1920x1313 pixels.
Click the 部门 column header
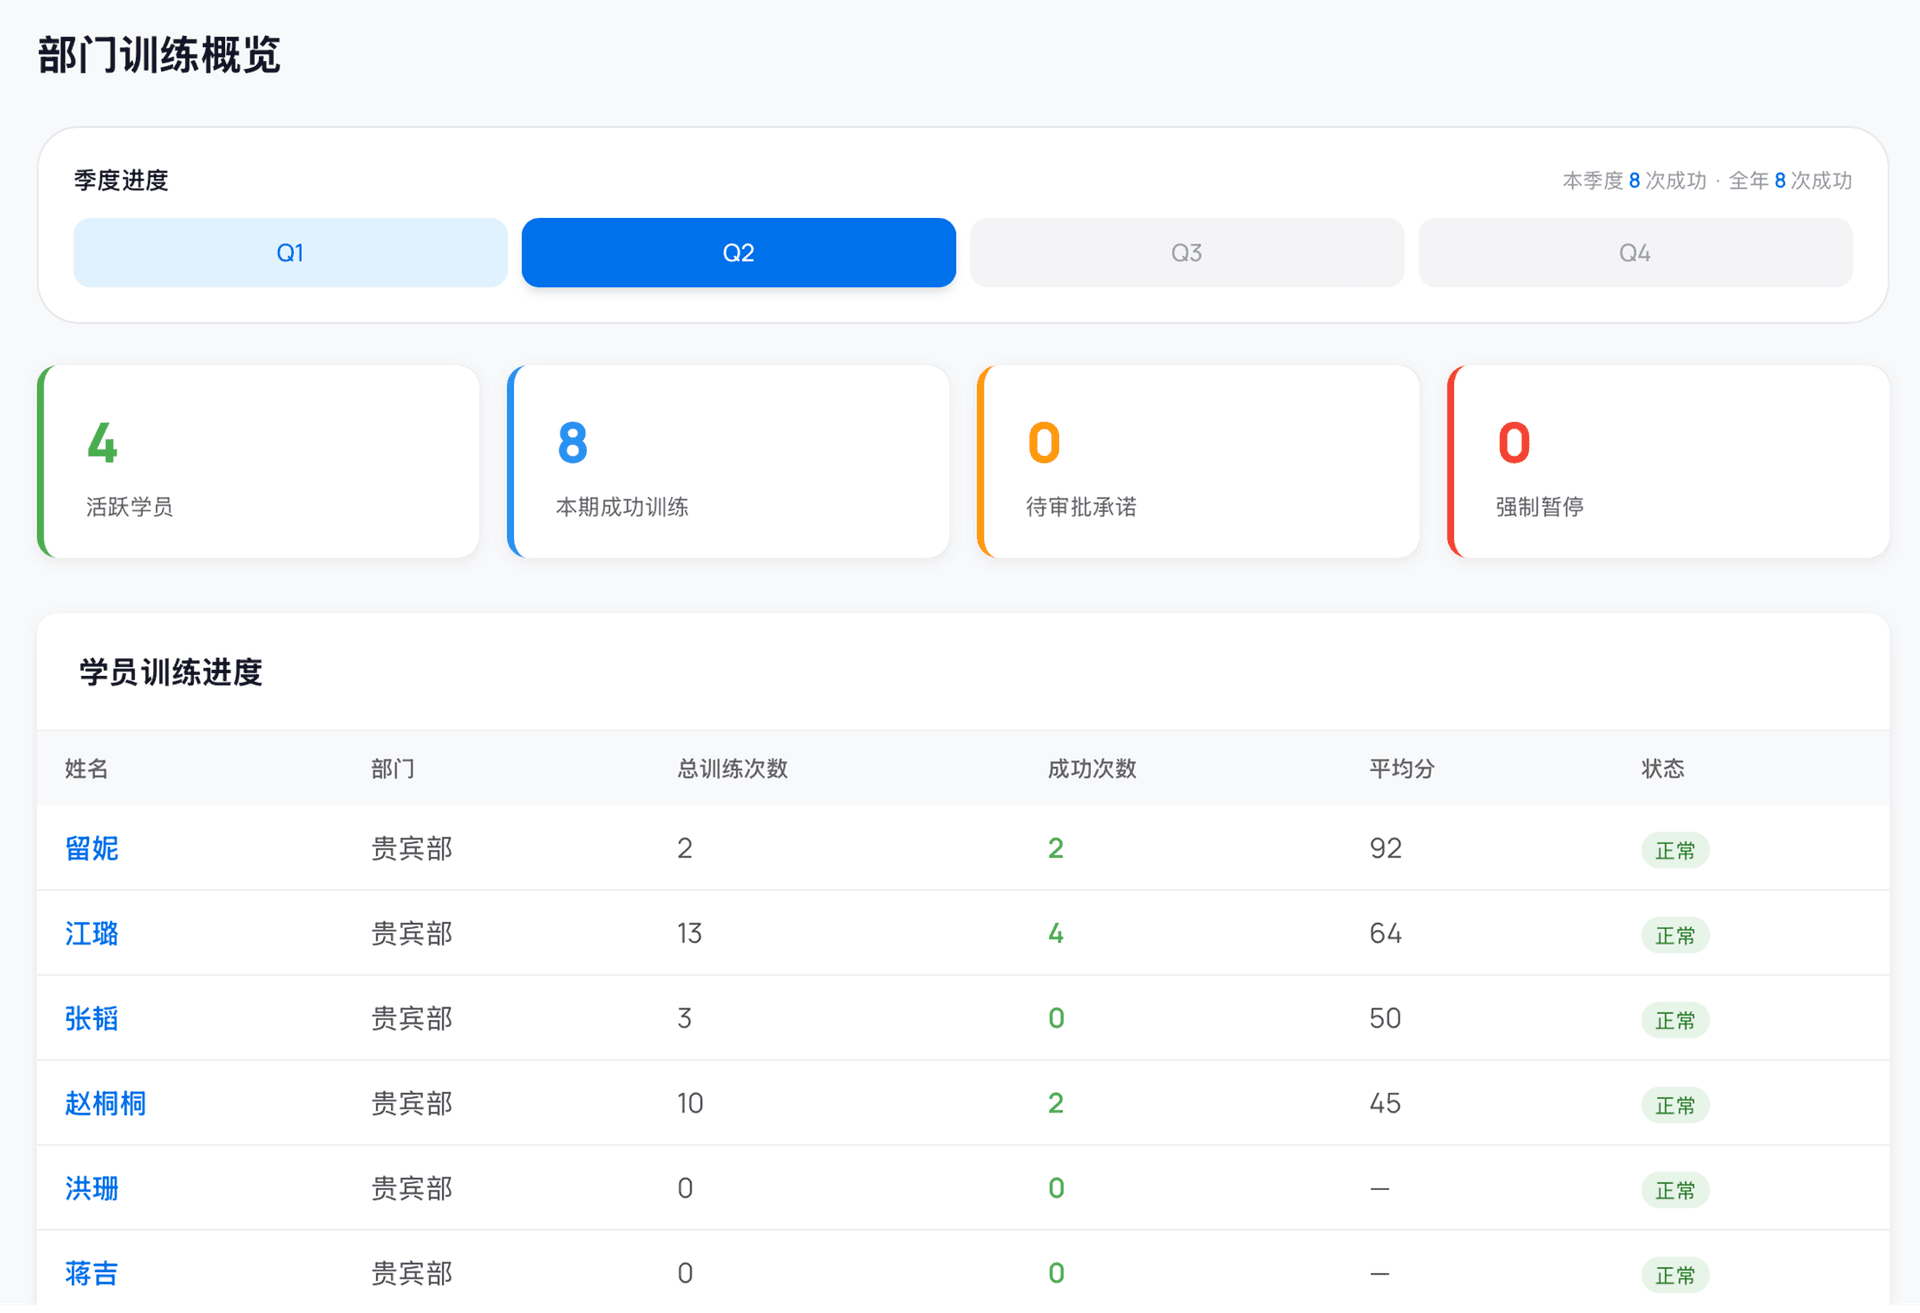tap(393, 769)
